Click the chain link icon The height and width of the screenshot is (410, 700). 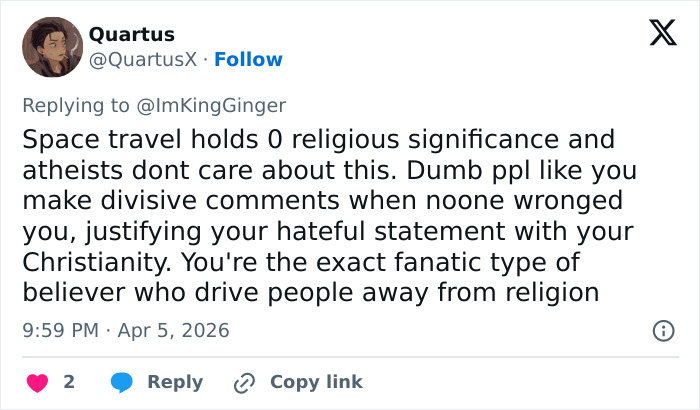click(x=245, y=382)
